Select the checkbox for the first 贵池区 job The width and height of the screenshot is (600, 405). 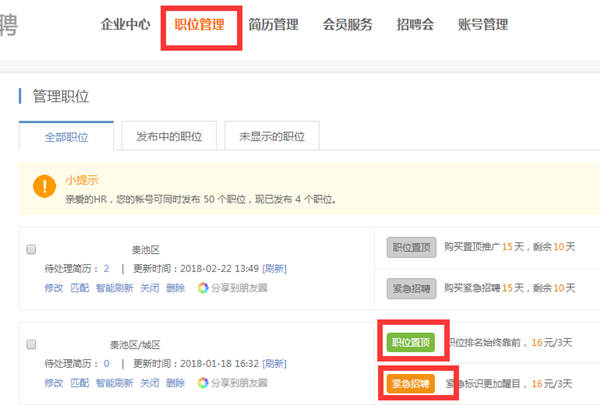31,249
